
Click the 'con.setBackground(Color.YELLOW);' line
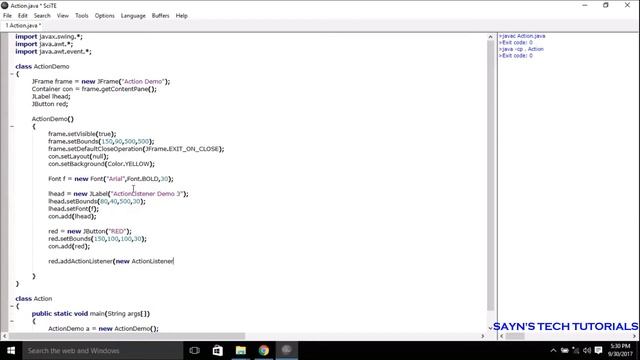tap(102, 164)
